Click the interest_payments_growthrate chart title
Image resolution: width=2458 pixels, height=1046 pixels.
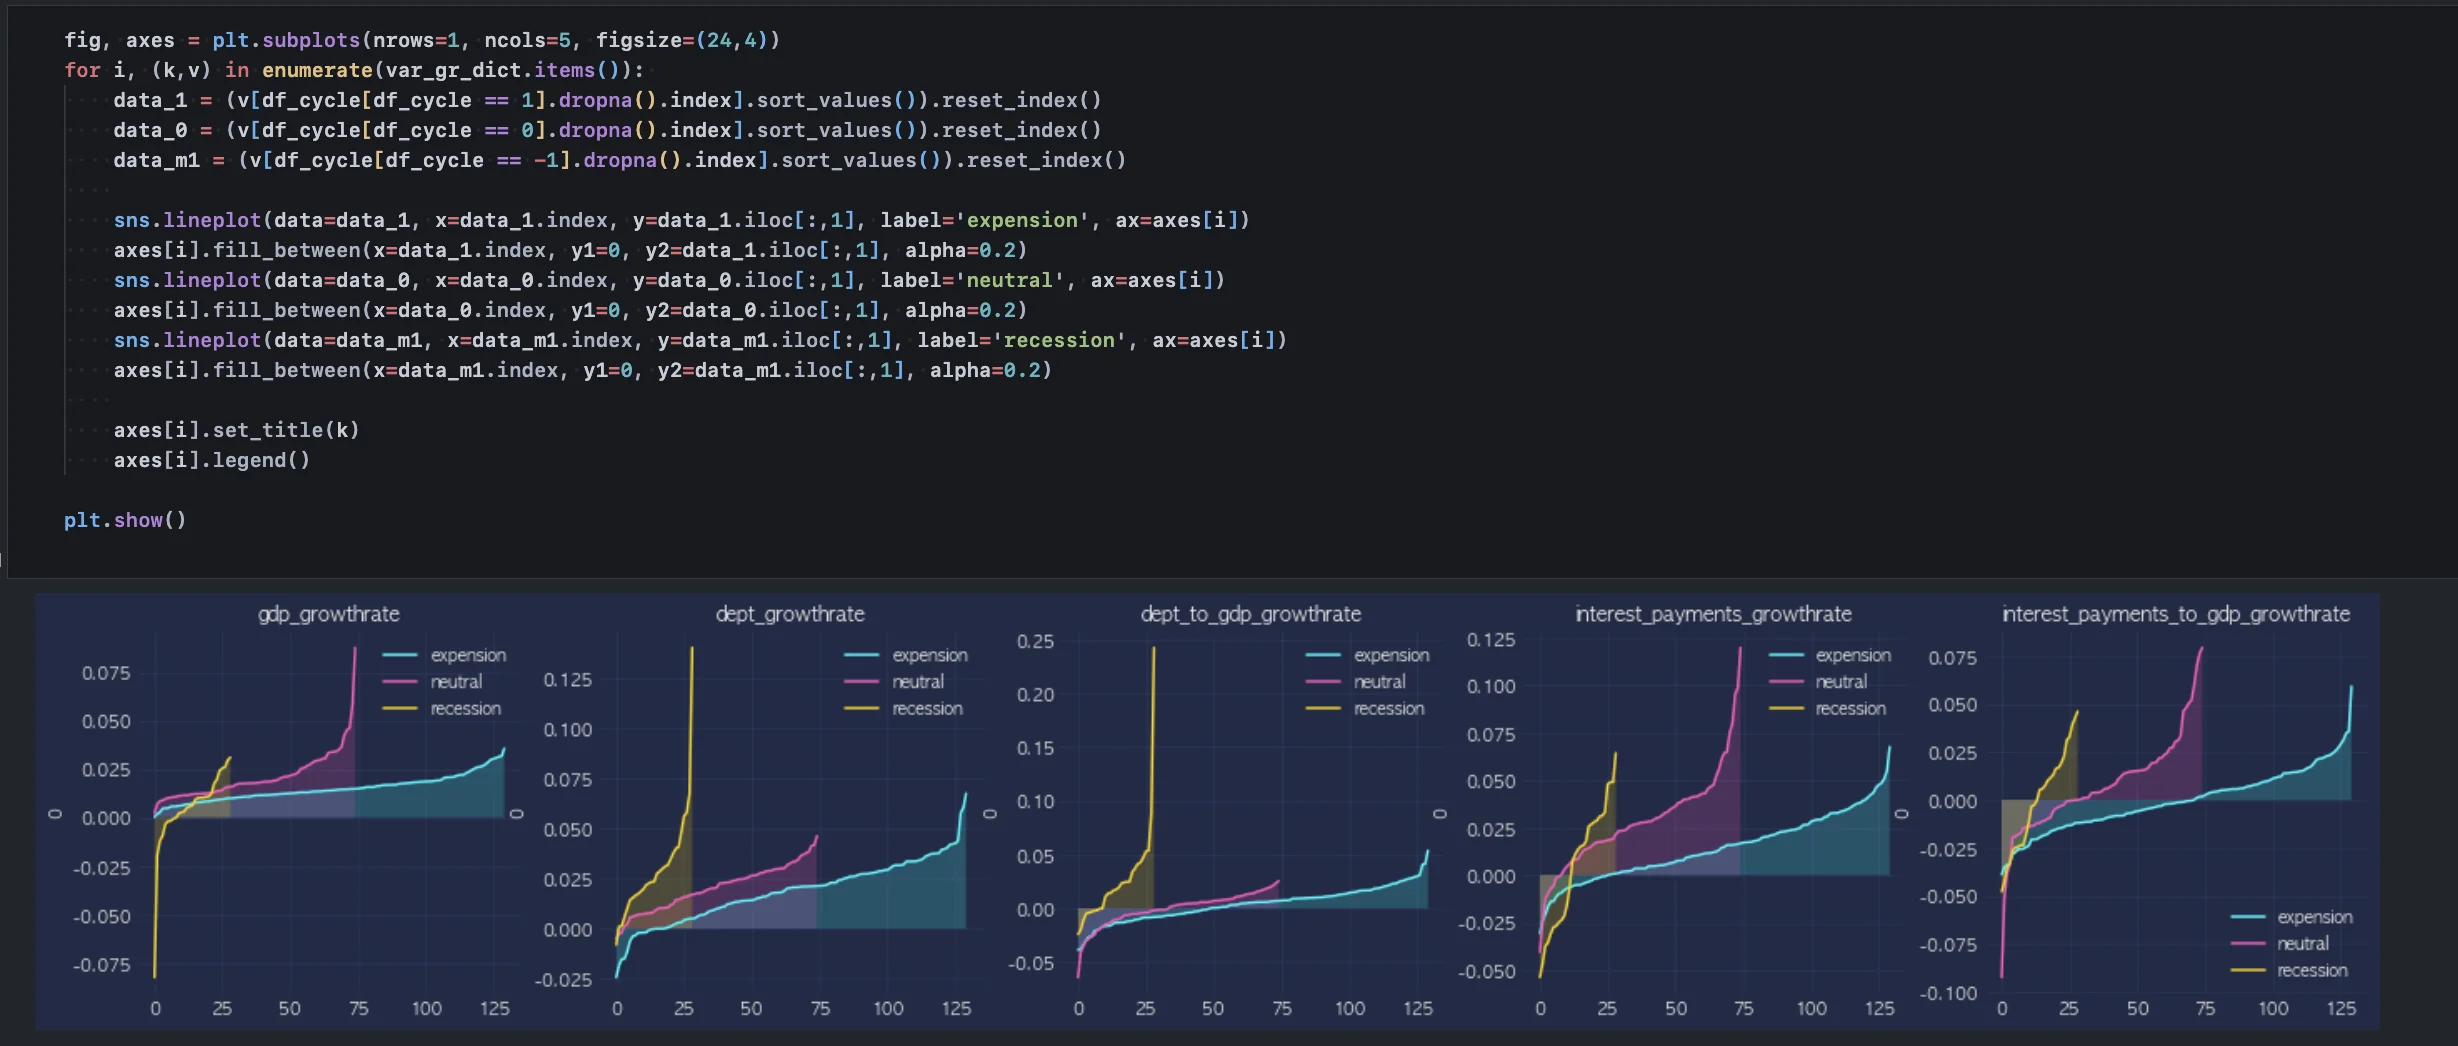click(1712, 614)
